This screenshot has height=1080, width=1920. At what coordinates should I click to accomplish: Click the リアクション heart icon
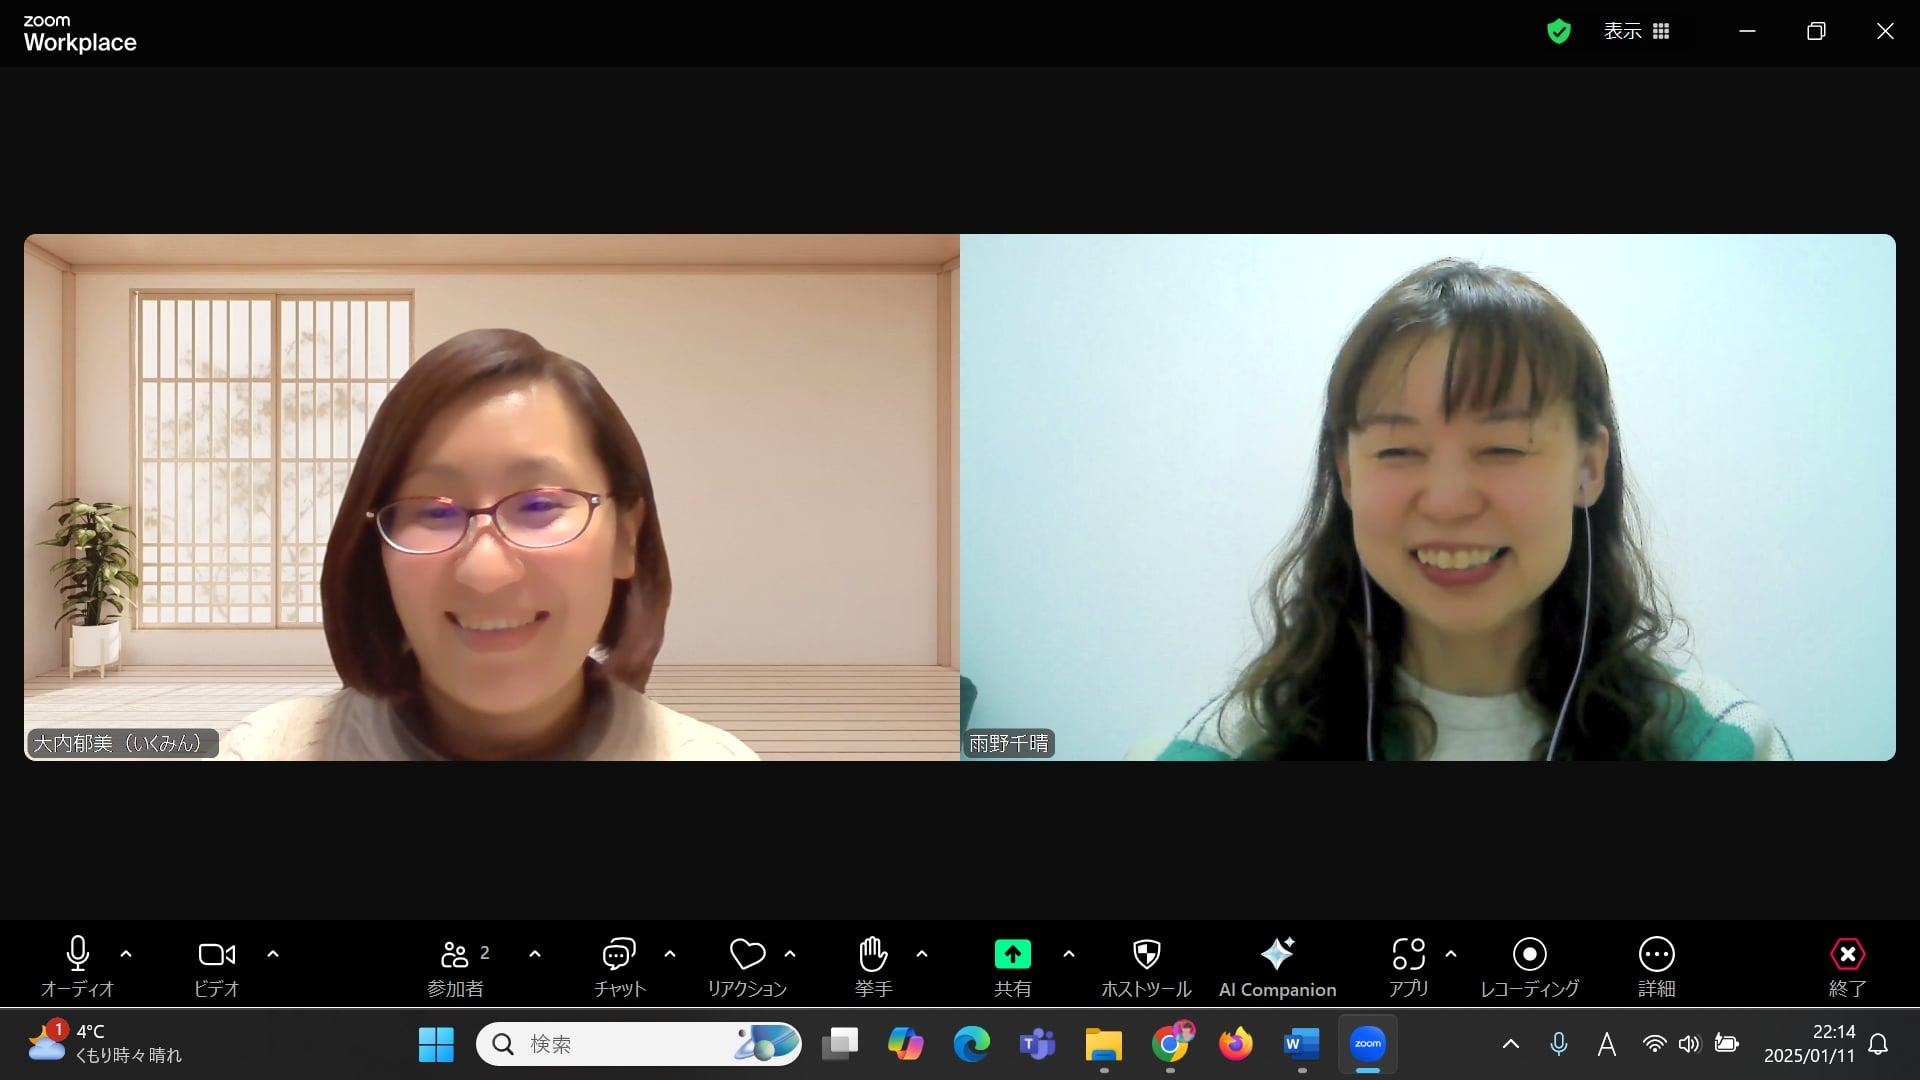click(747, 955)
